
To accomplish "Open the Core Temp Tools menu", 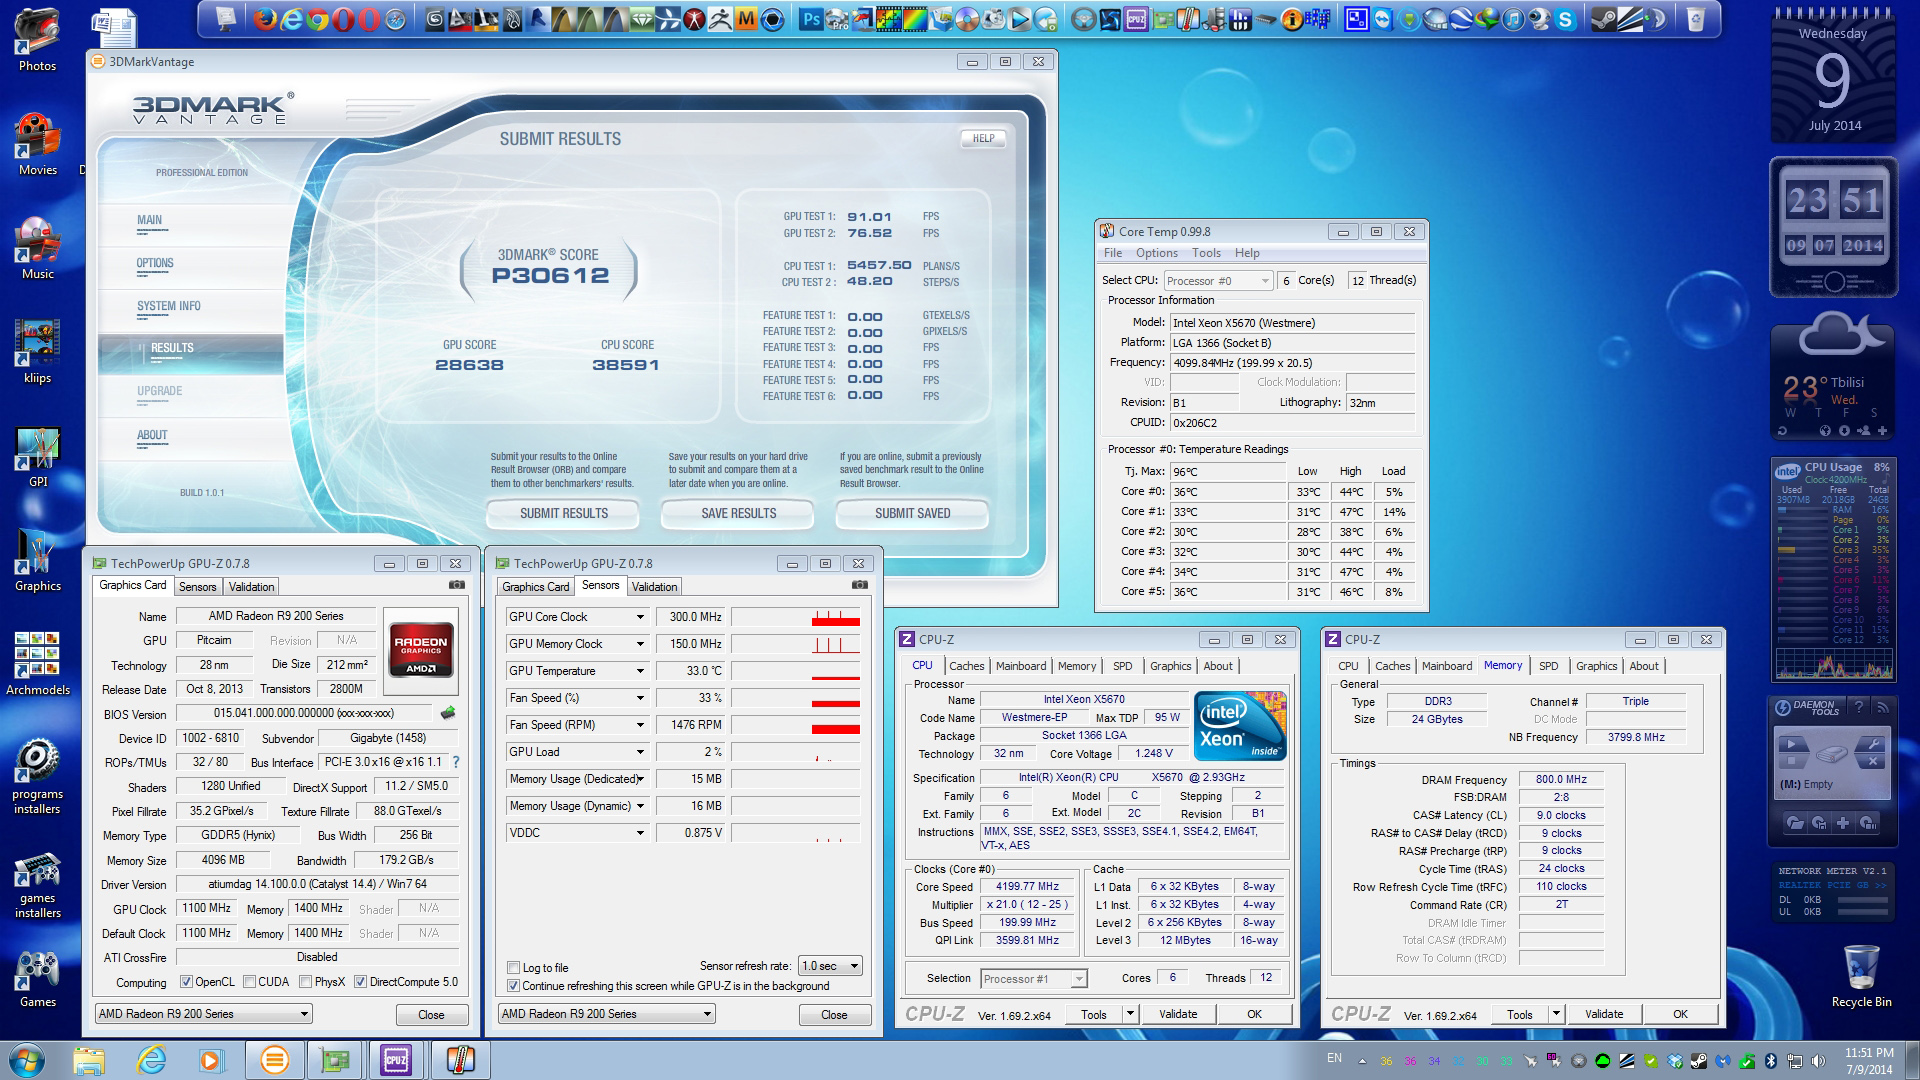I will click(x=1205, y=253).
